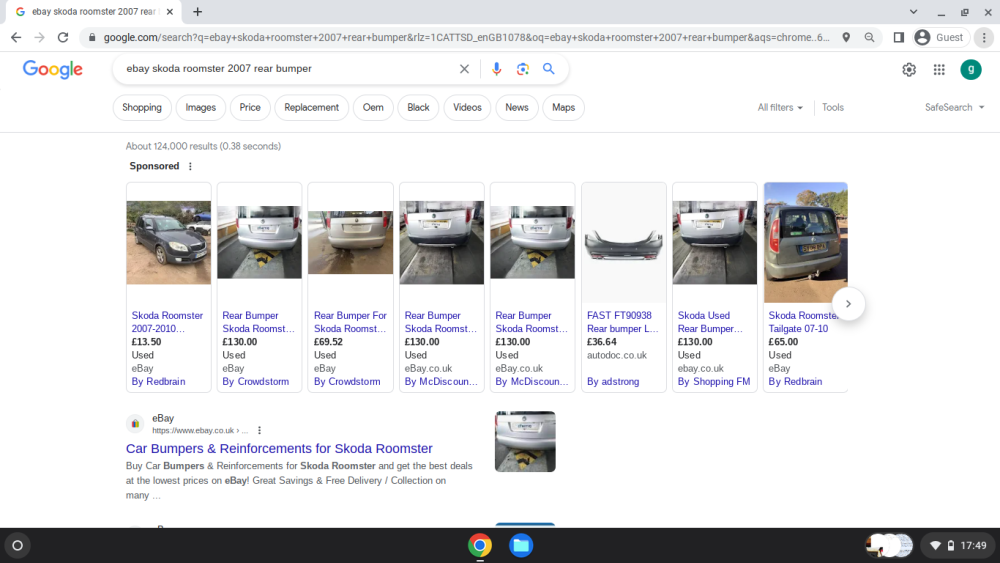Reload the current page
1000x563 pixels.
coord(62,38)
